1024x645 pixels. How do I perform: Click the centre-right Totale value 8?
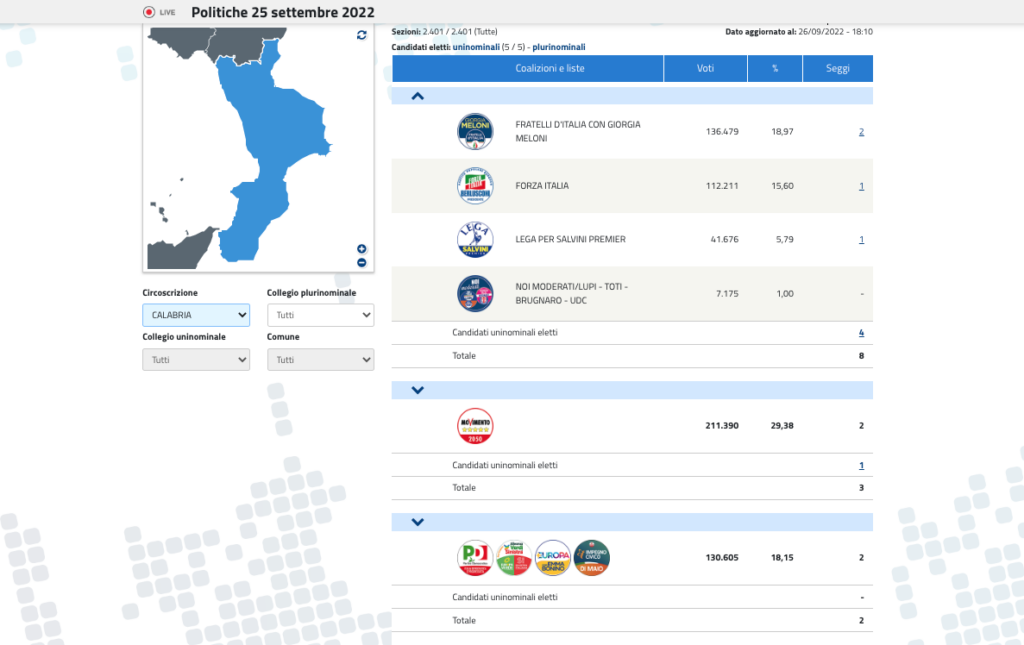click(x=861, y=356)
